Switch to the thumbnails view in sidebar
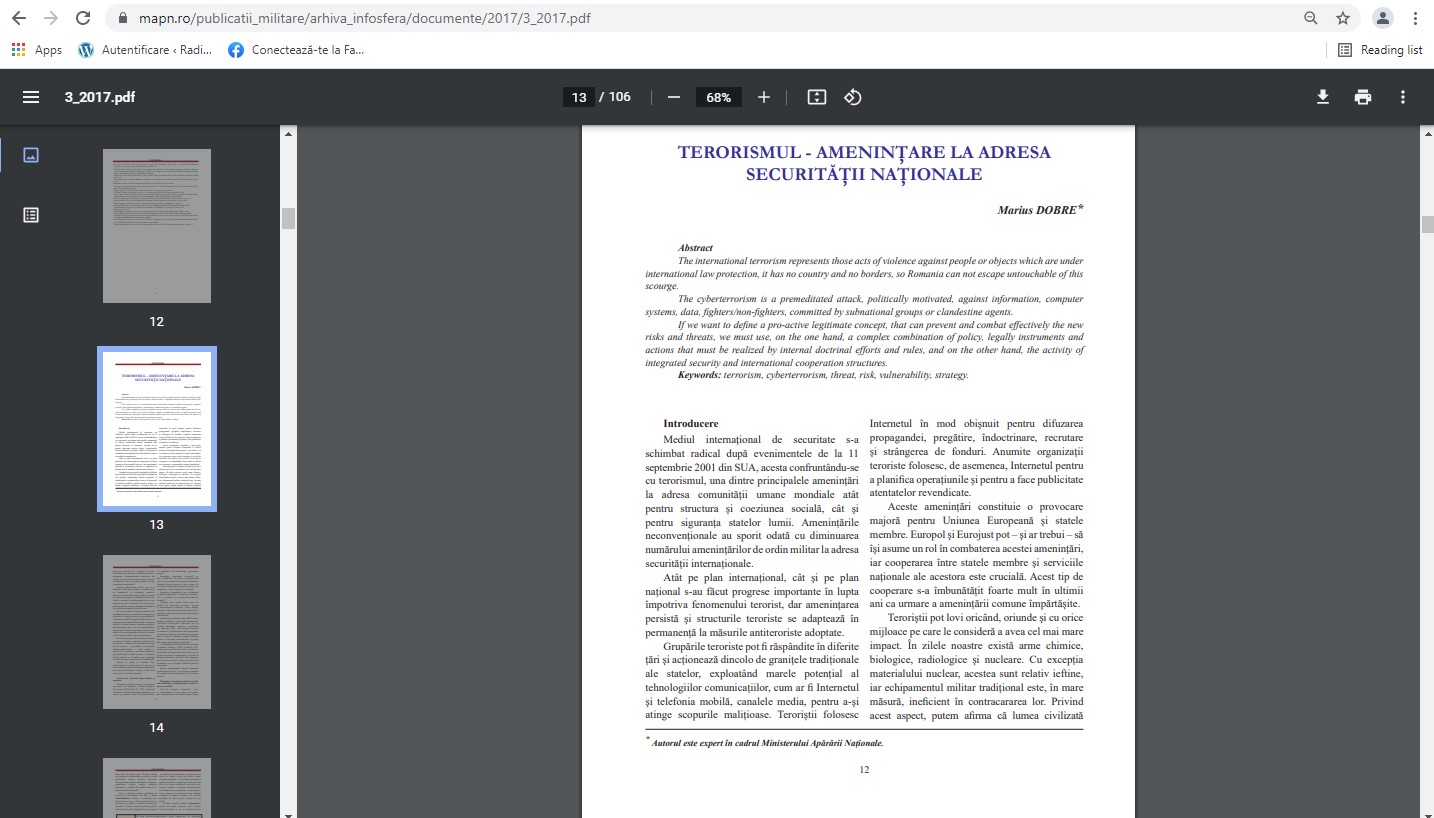This screenshot has height=818, width=1434. click(31, 155)
